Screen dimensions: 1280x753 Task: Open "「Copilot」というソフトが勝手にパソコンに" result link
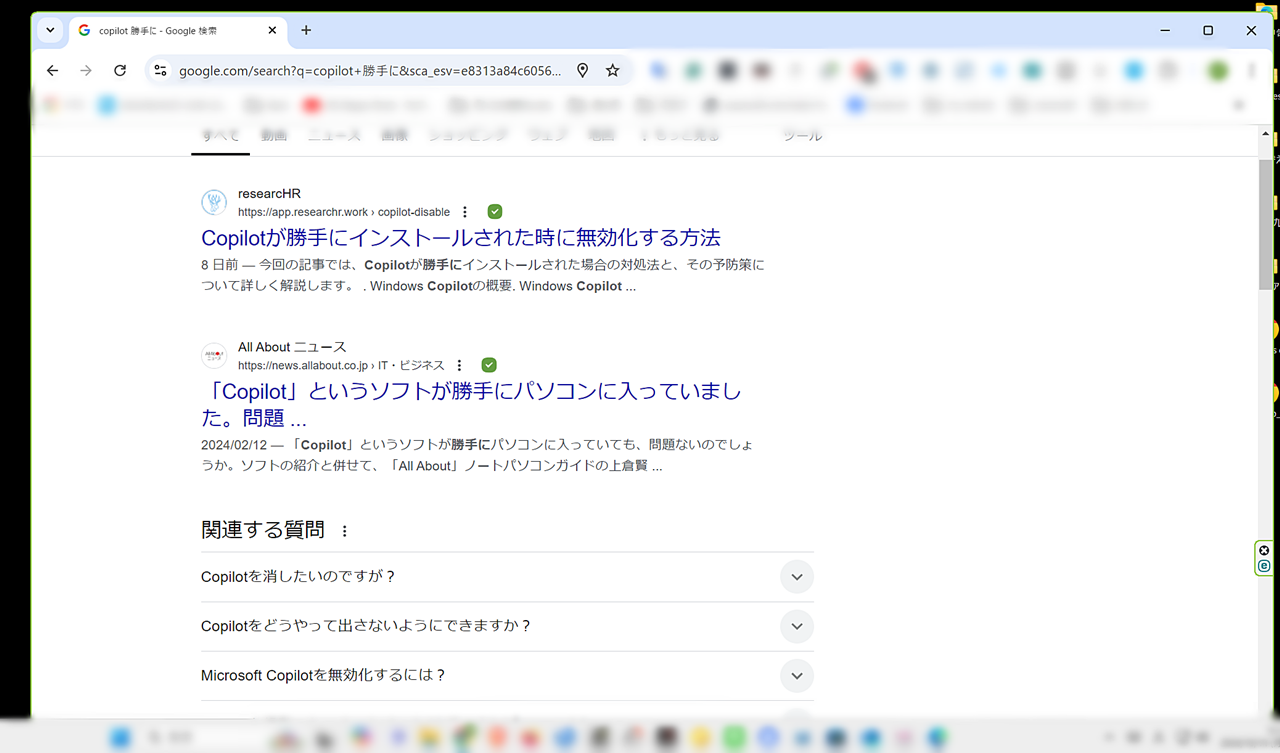[x=471, y=404]
